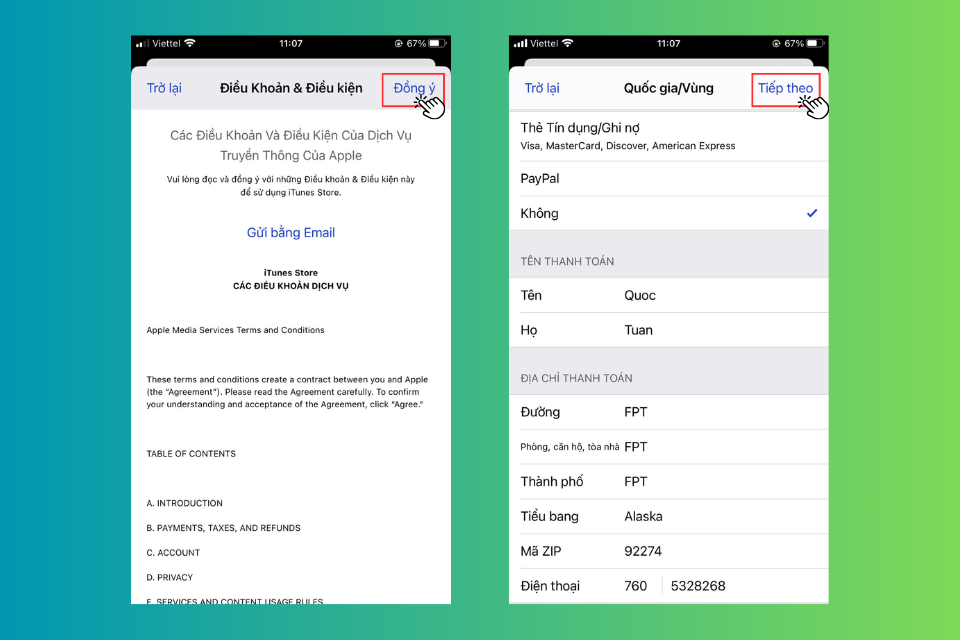The image size is (960, 640).
Task: Click Điều Khoản & Điều kiện title
Action: click(x=291, y=88)
